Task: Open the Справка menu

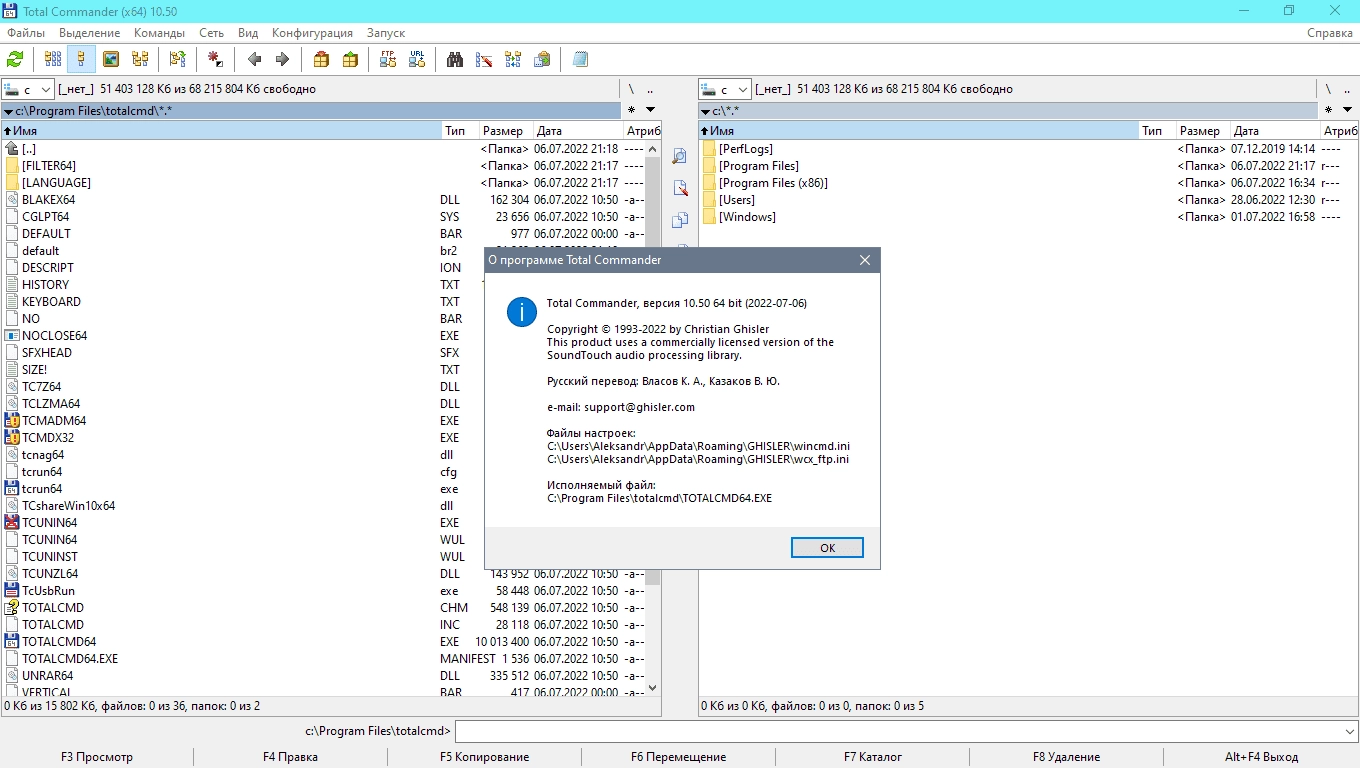Action: tap(1330, 33)
